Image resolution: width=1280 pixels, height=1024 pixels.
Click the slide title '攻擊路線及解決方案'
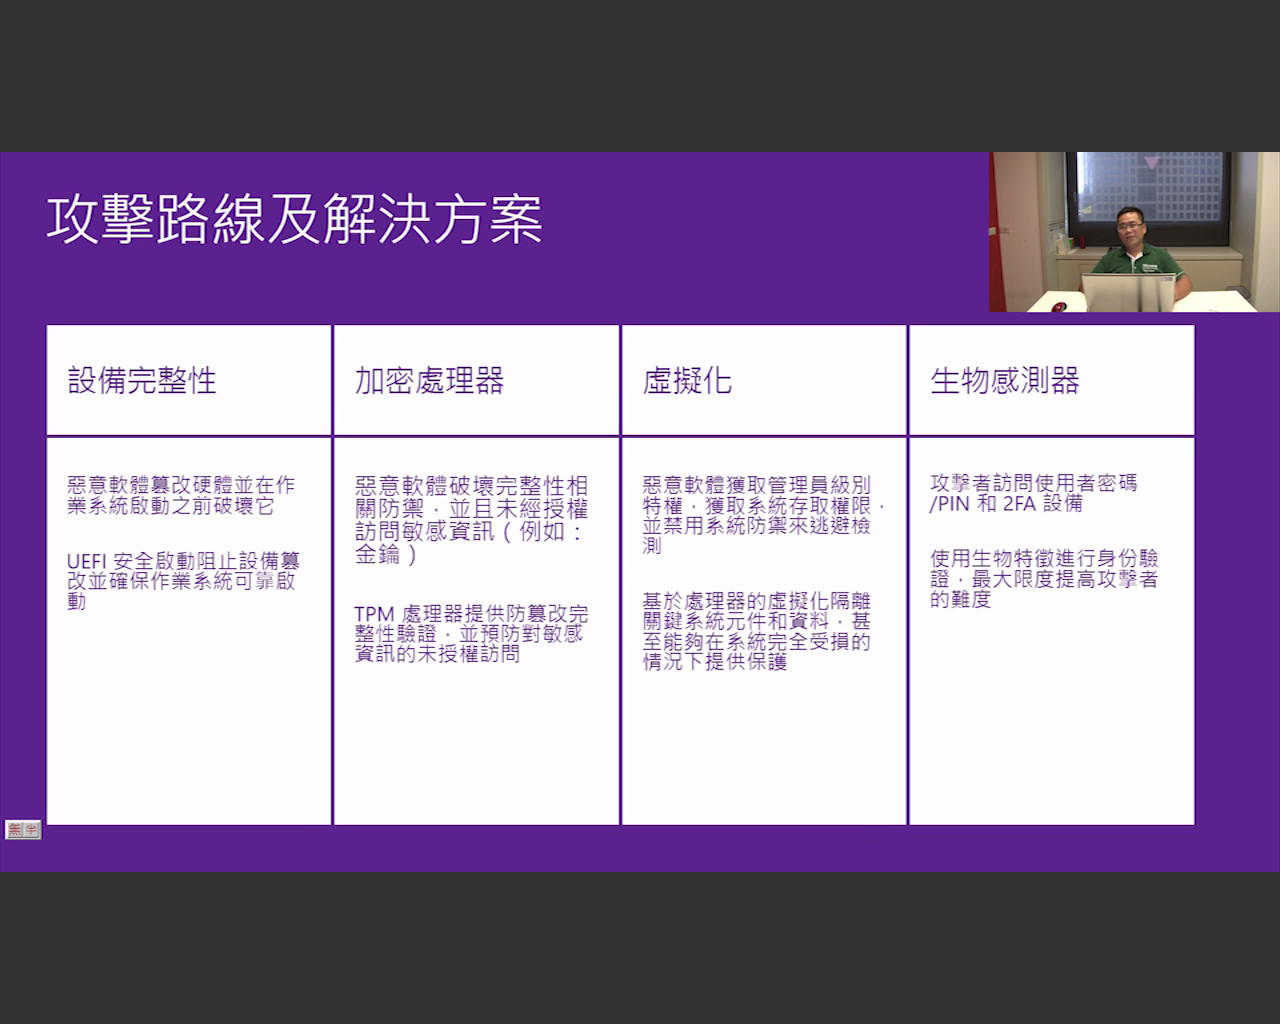click(x=295, y=220)
